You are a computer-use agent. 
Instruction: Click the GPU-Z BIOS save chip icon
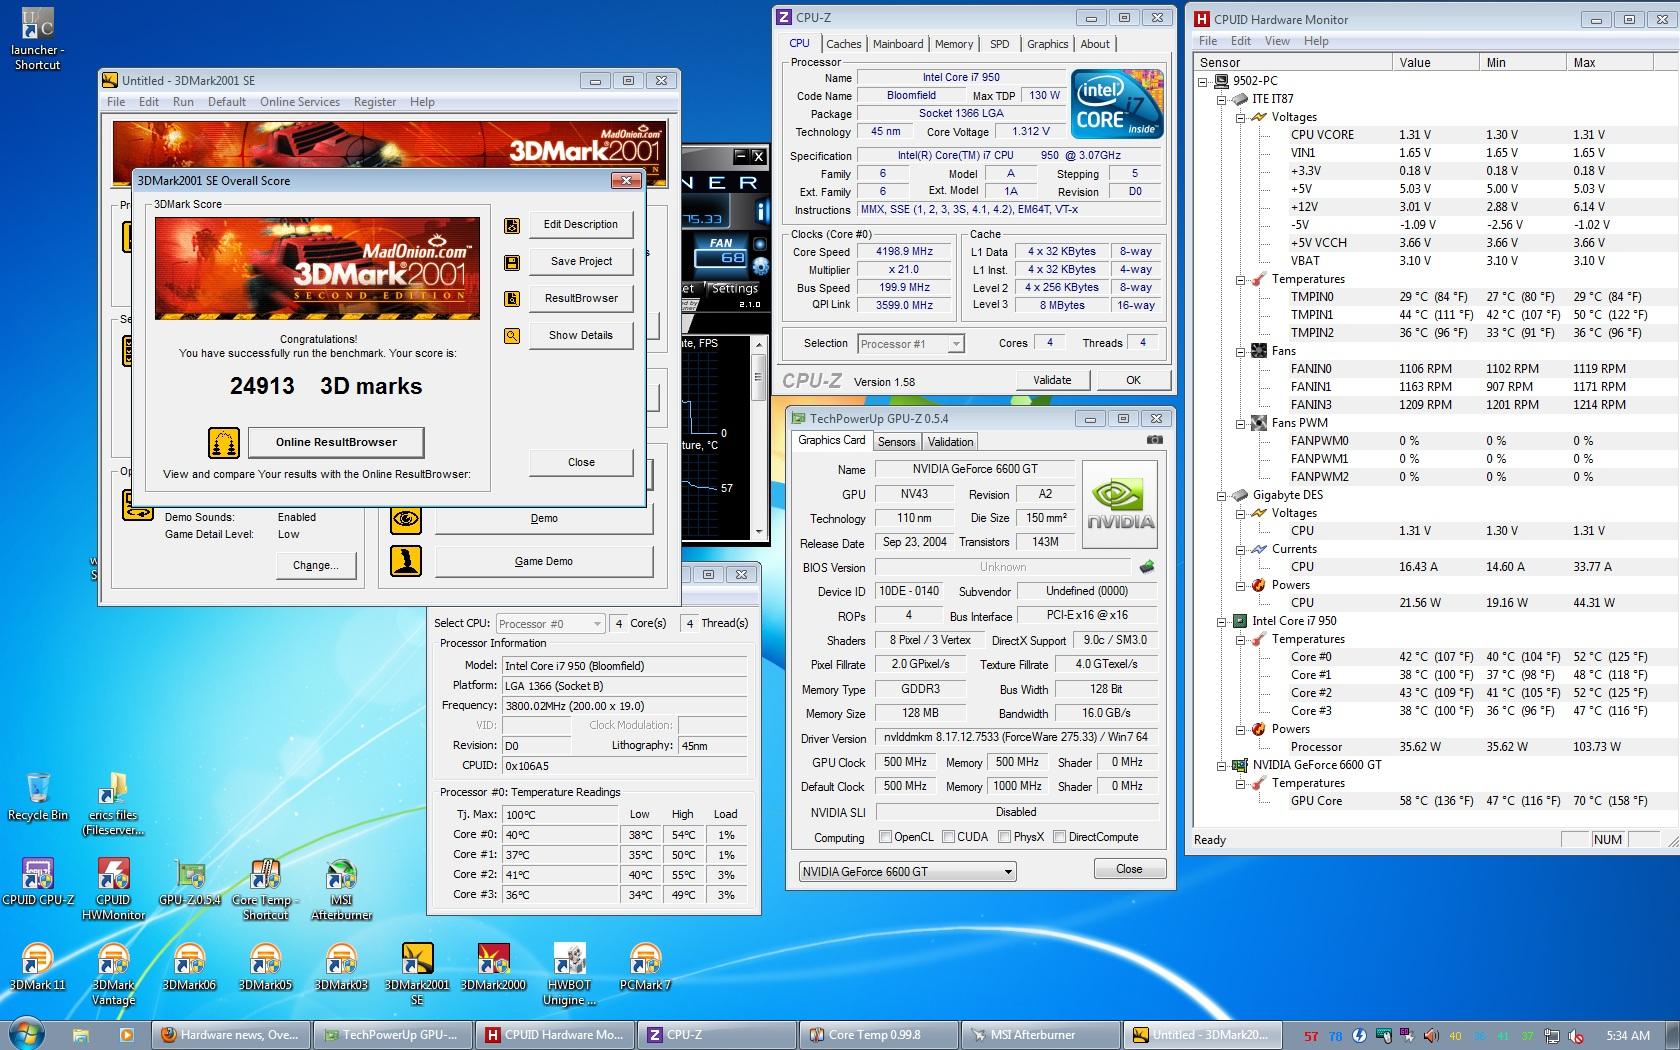tap(1147, 567)
